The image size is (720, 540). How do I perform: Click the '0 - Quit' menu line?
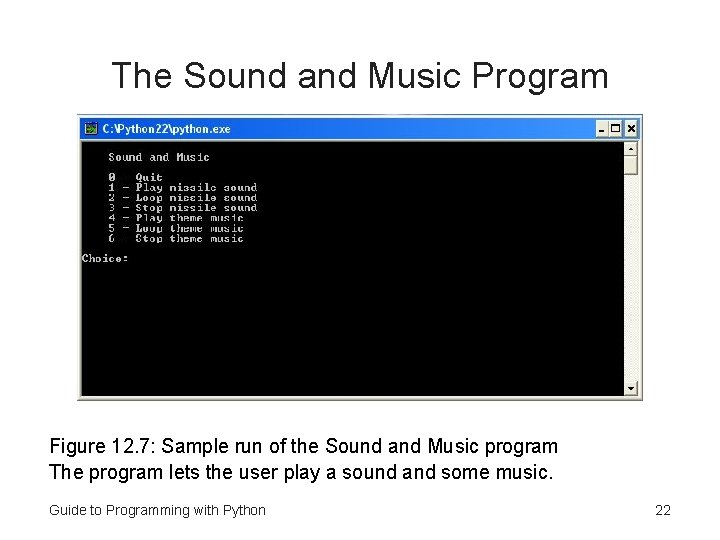tap(135, 177)
